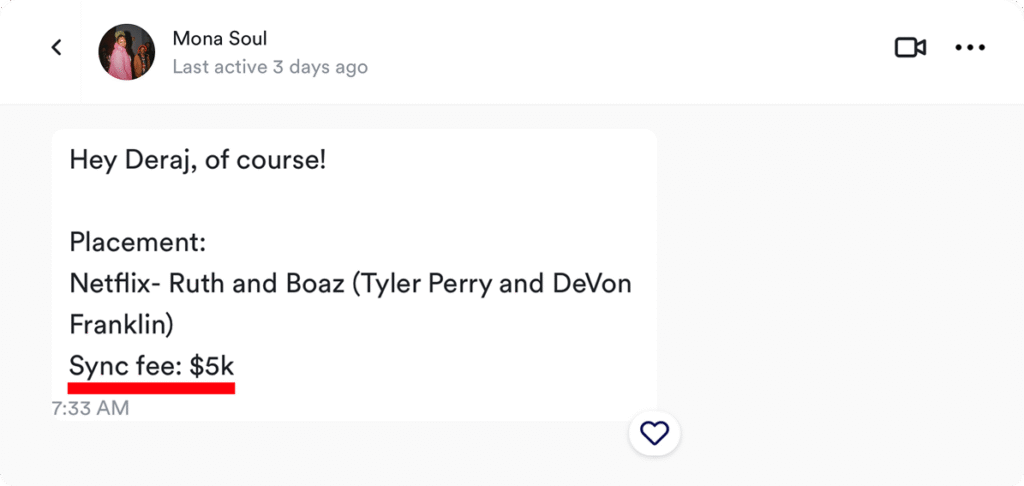Click the "Sync fee:" label text
Screen dimensions: 1024x486
coord(125,365)
